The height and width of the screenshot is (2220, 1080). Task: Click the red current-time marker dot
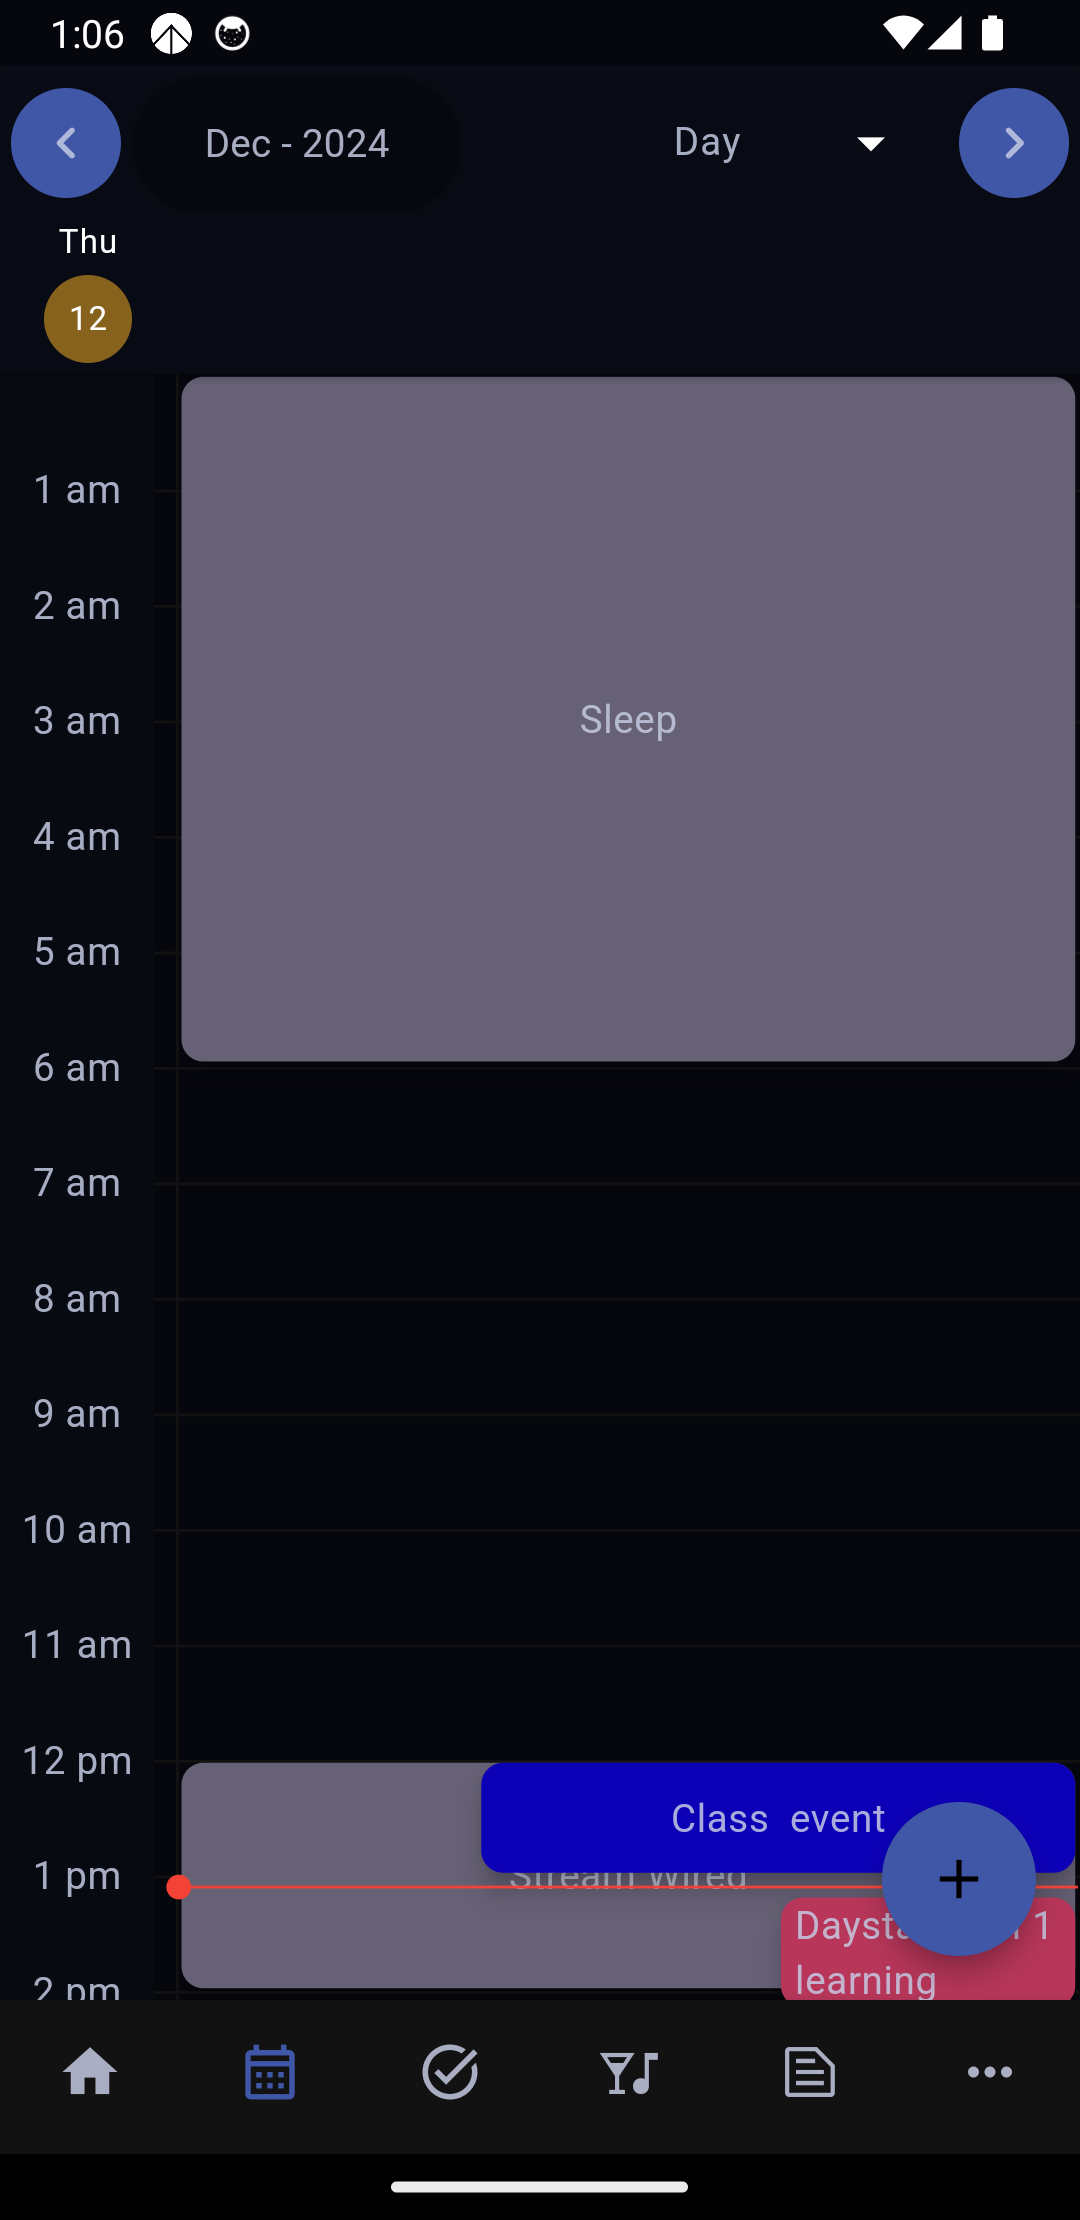pos(179,1887)
